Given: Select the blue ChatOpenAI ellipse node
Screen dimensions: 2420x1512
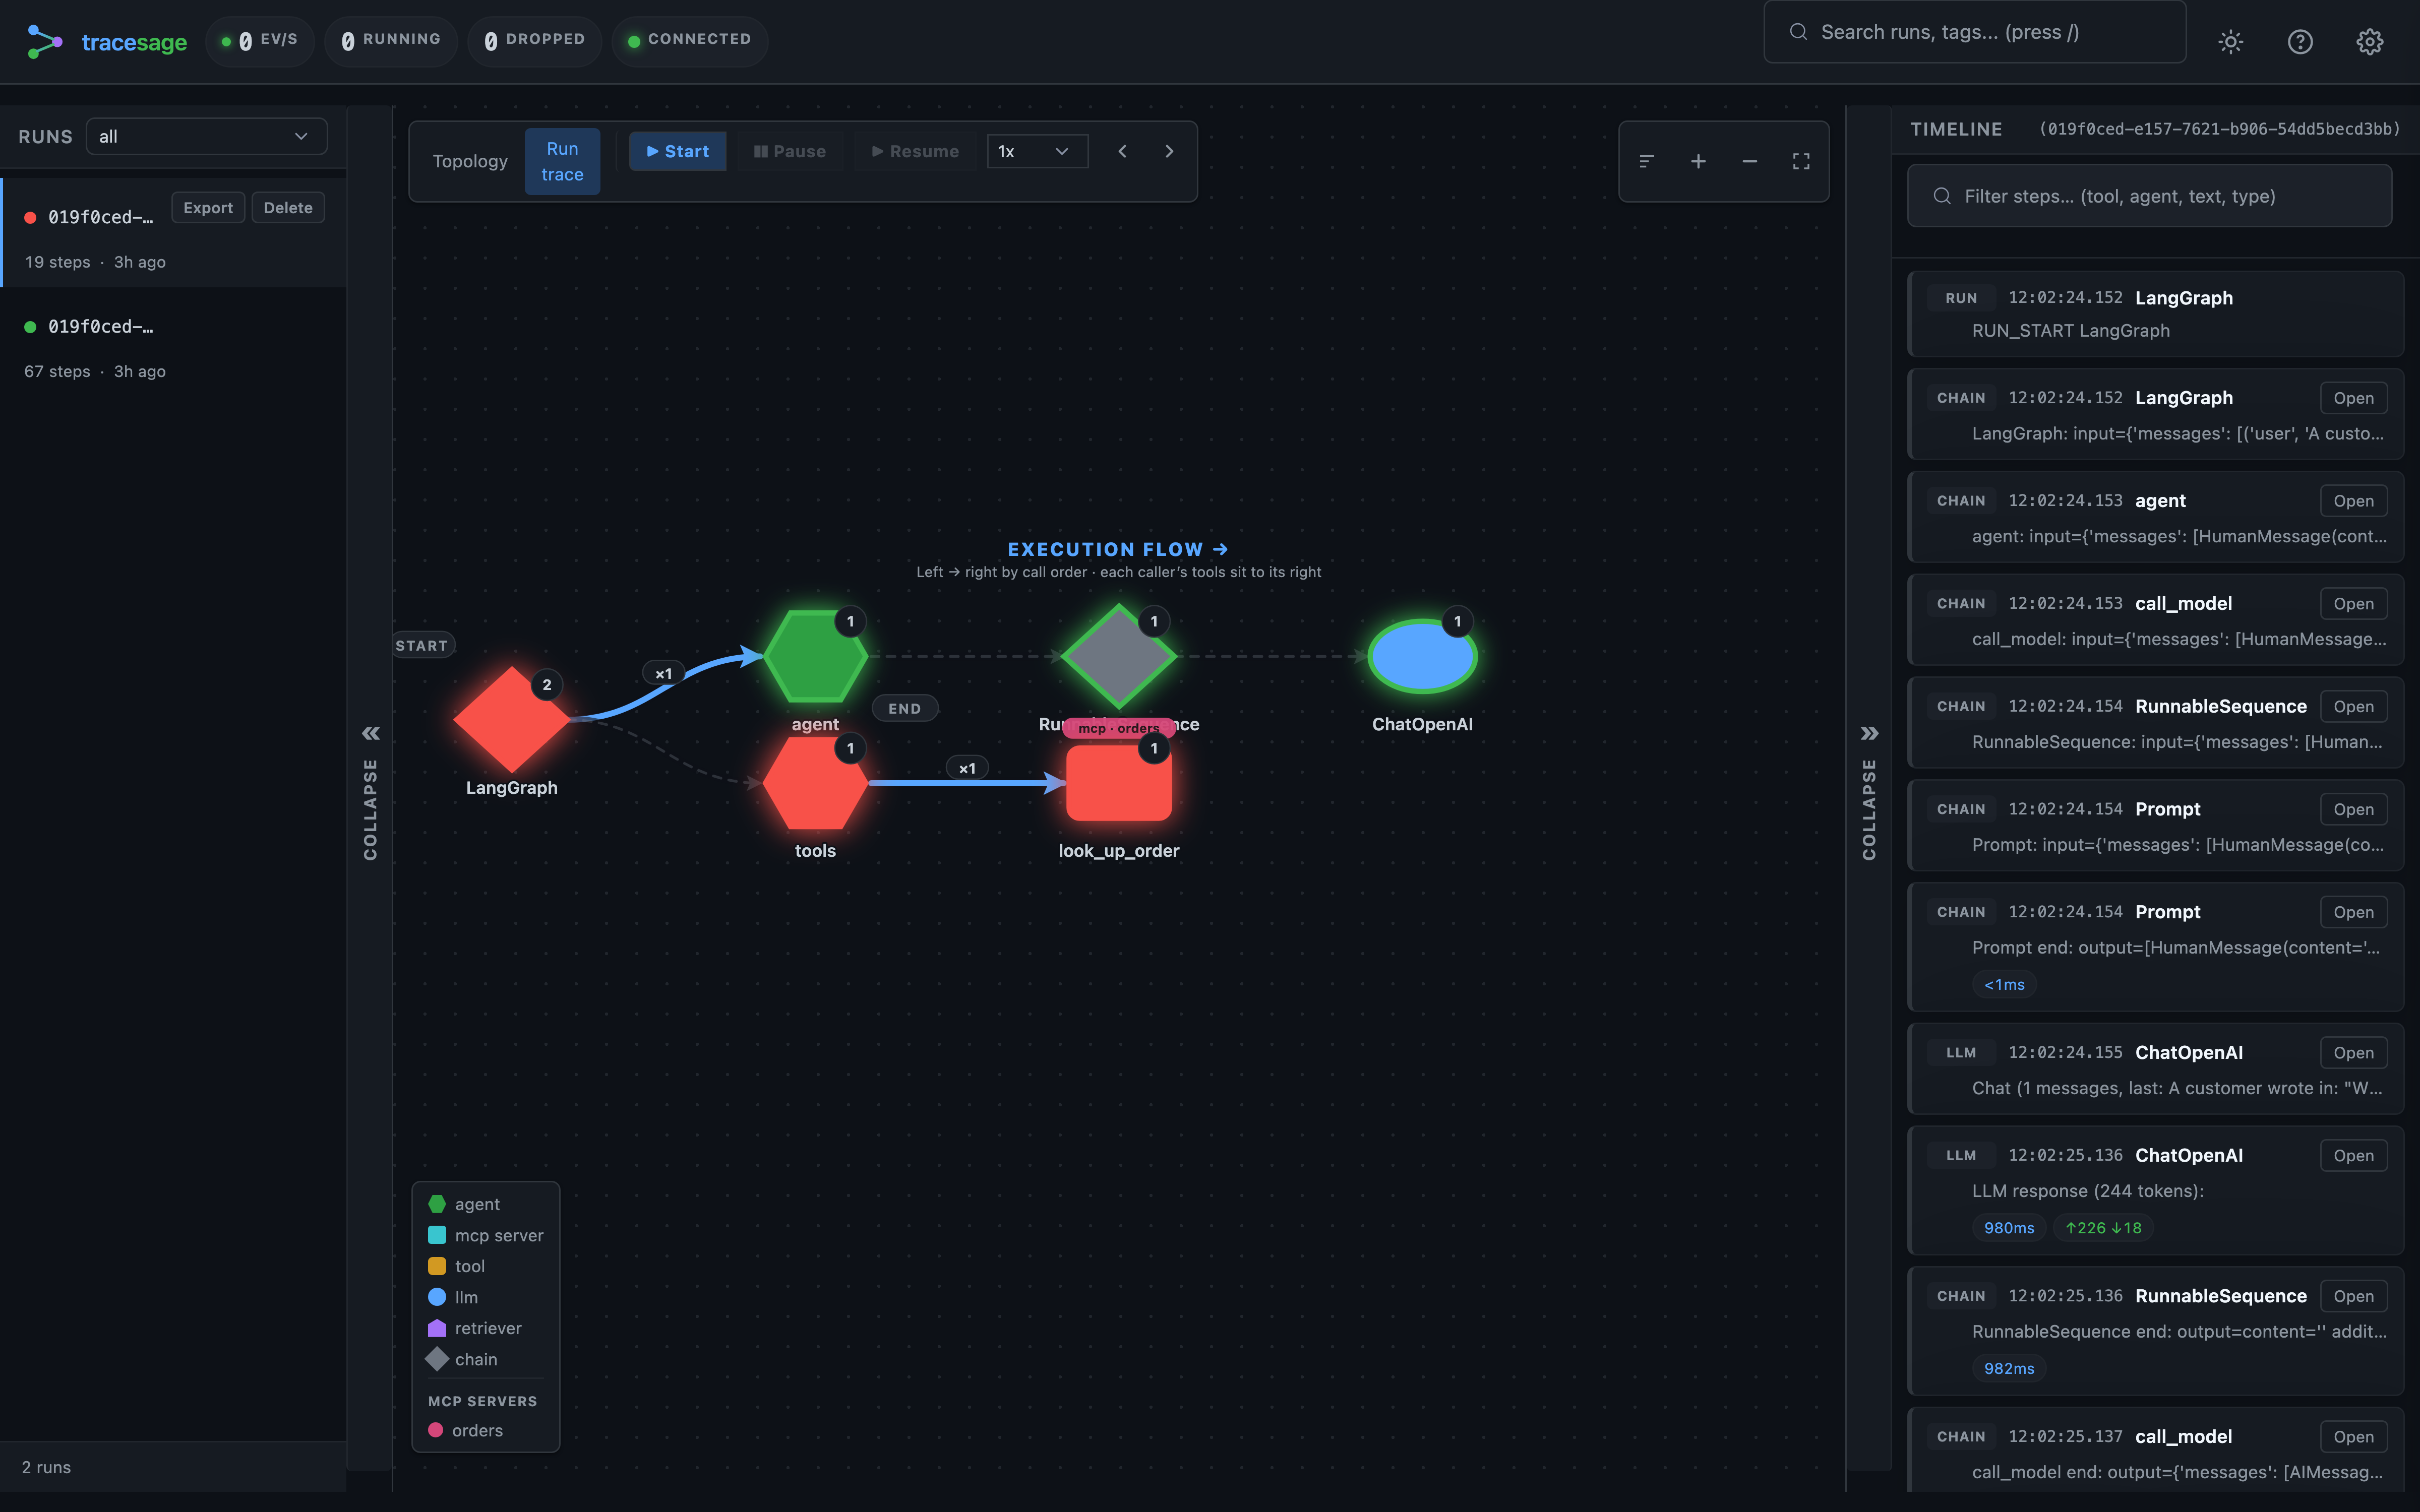Looking at the screenshot, I should coord(1422,656).
